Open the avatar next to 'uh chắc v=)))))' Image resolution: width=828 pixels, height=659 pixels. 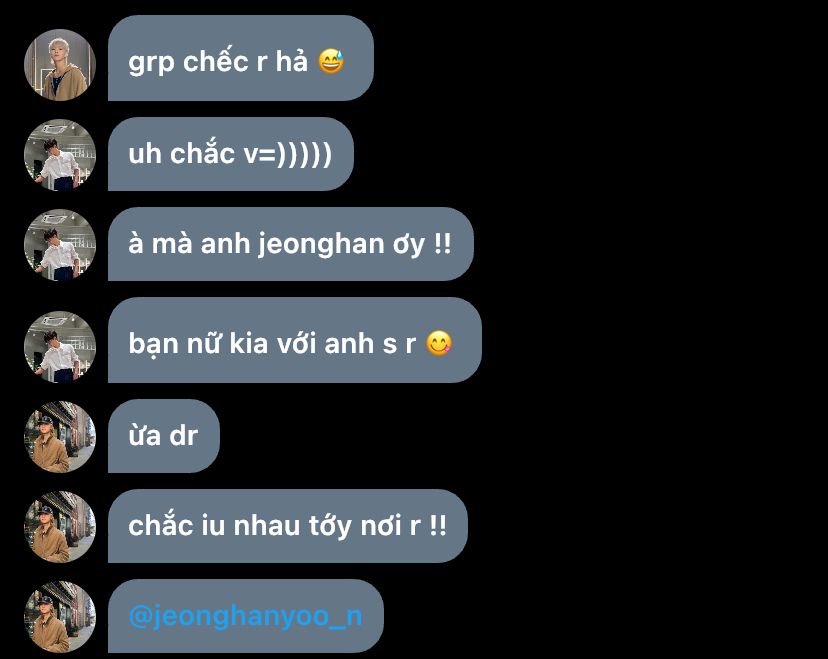pos(60,155)
